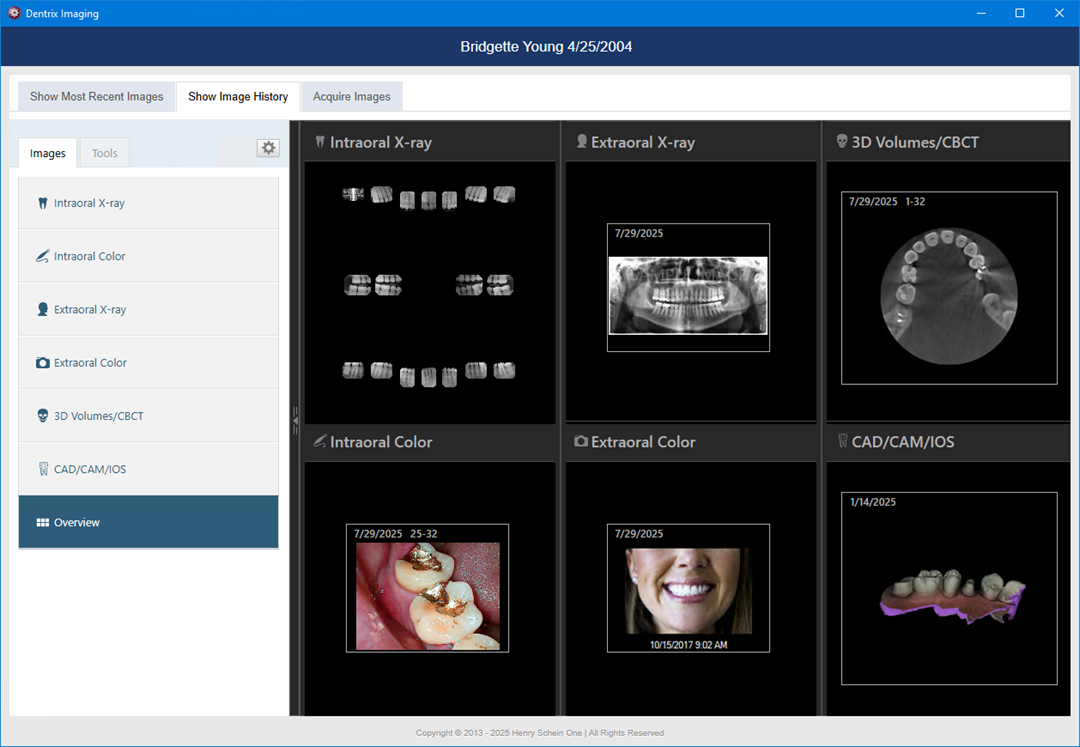Click the 1/14/2025 date label
1080x747 pixels.
(873, 502)
